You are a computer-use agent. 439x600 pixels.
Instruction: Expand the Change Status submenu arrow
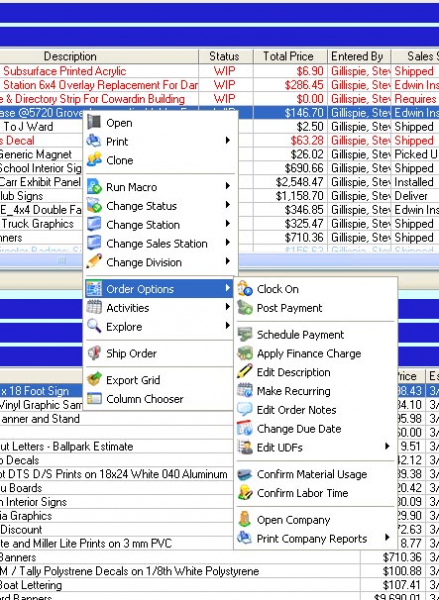click(x=228, y=205)
